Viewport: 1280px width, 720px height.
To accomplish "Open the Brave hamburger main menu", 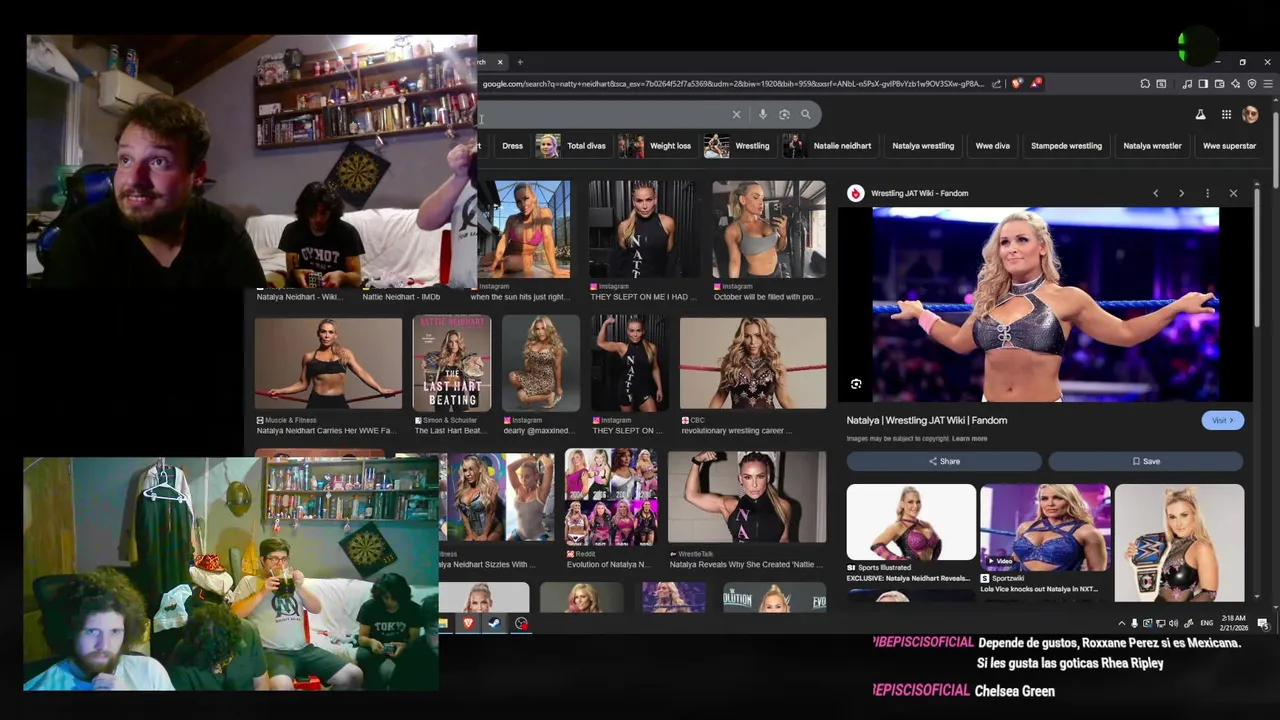I will [x=1268, y=84].
